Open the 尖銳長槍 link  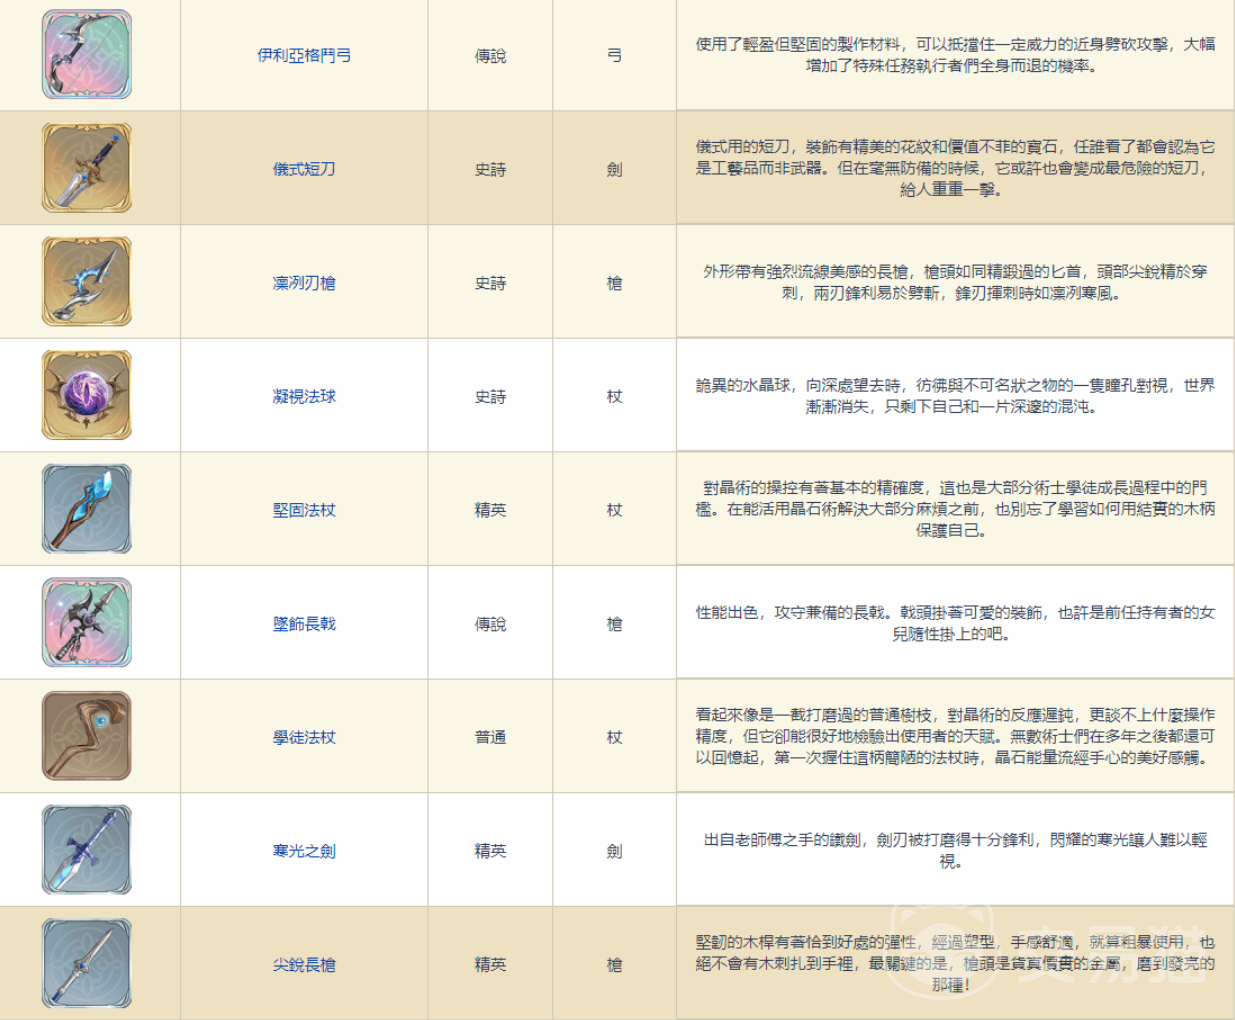[x=304, y=965]
